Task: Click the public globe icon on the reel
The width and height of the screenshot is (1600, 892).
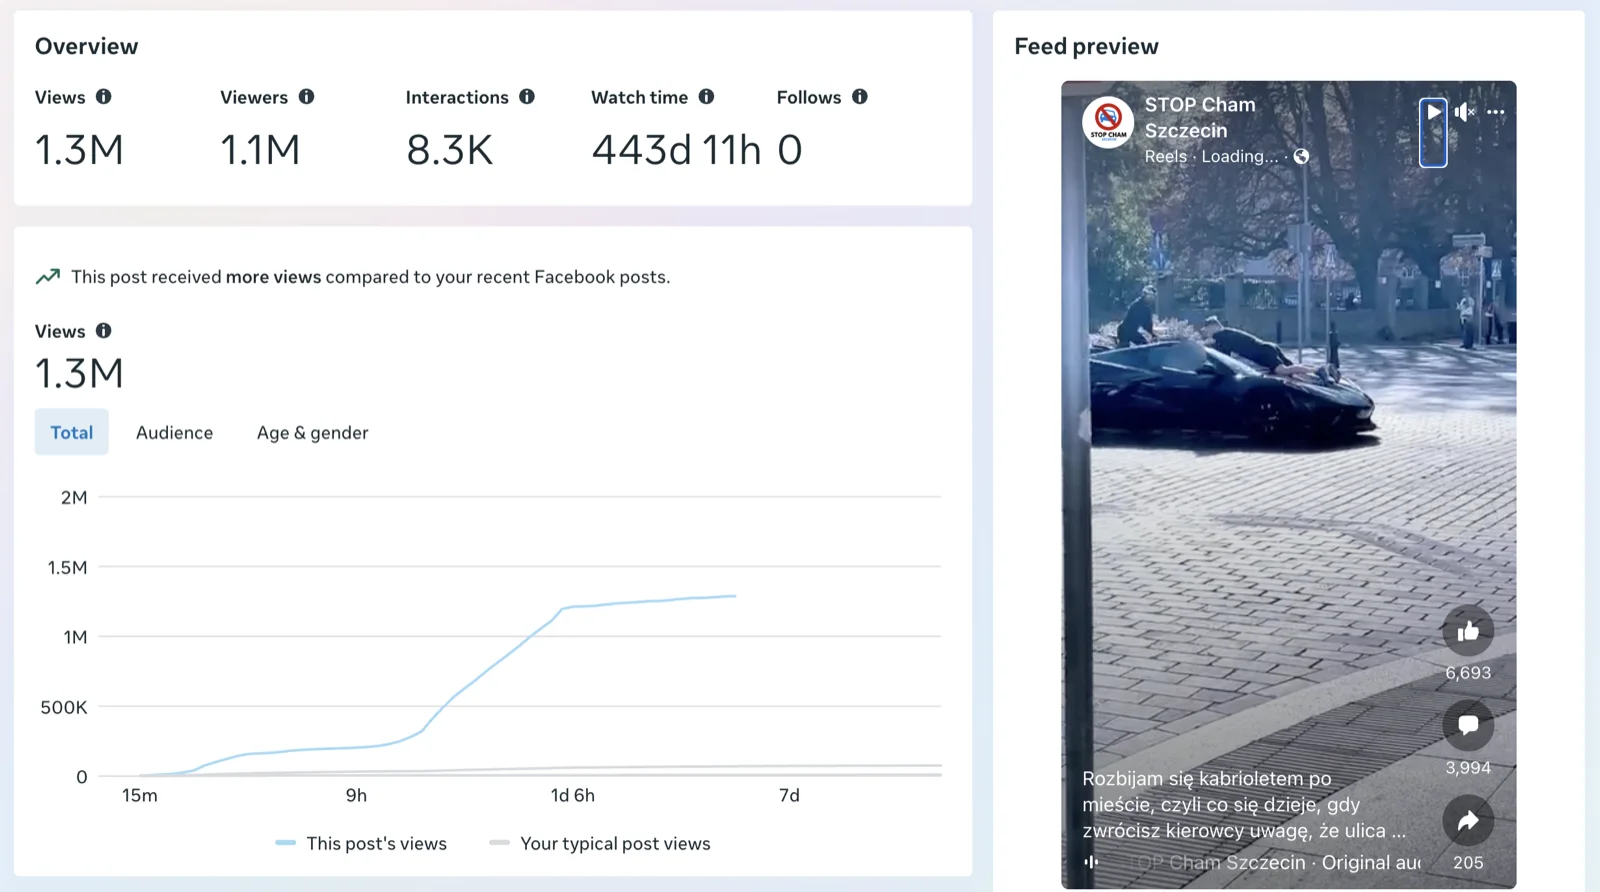Action: click(1301, 156)
